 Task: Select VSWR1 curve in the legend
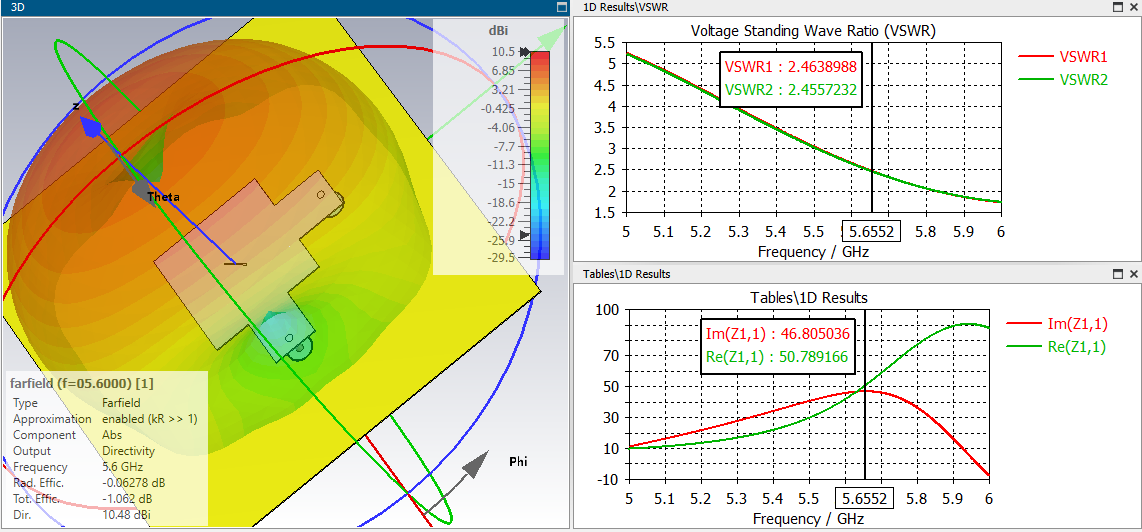point(1061,57)
